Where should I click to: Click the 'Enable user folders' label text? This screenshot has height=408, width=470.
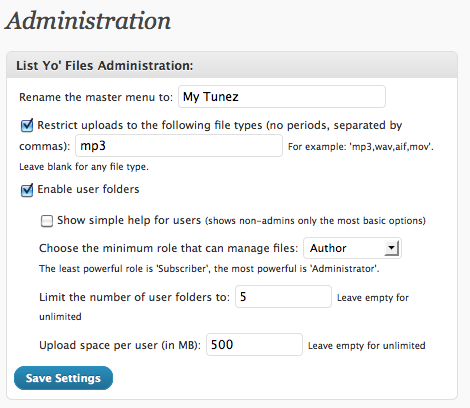tap(88, 189)
